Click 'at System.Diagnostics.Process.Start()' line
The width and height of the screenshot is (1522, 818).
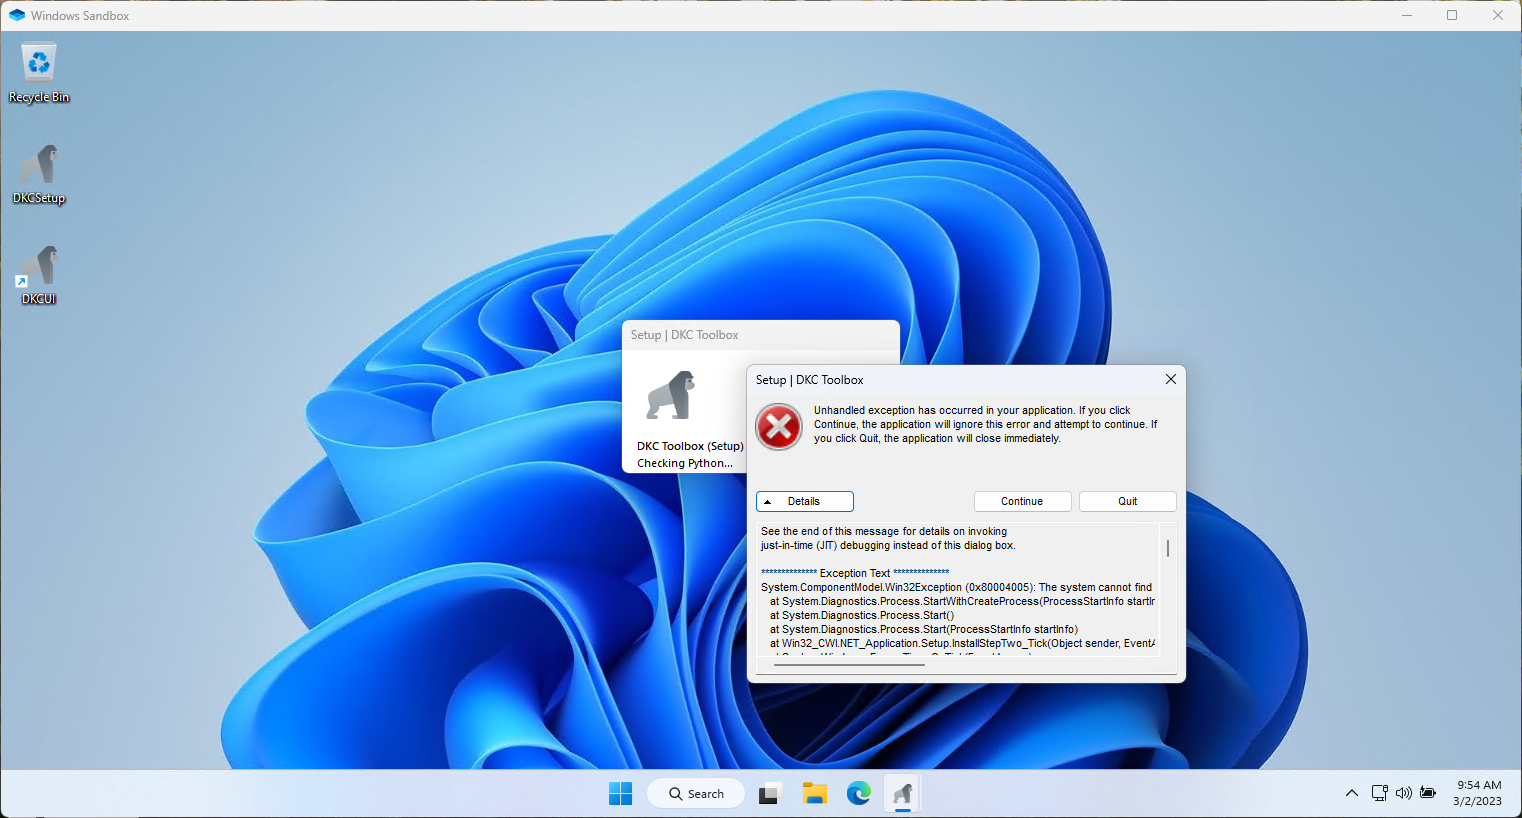click(x=862, y=615)
